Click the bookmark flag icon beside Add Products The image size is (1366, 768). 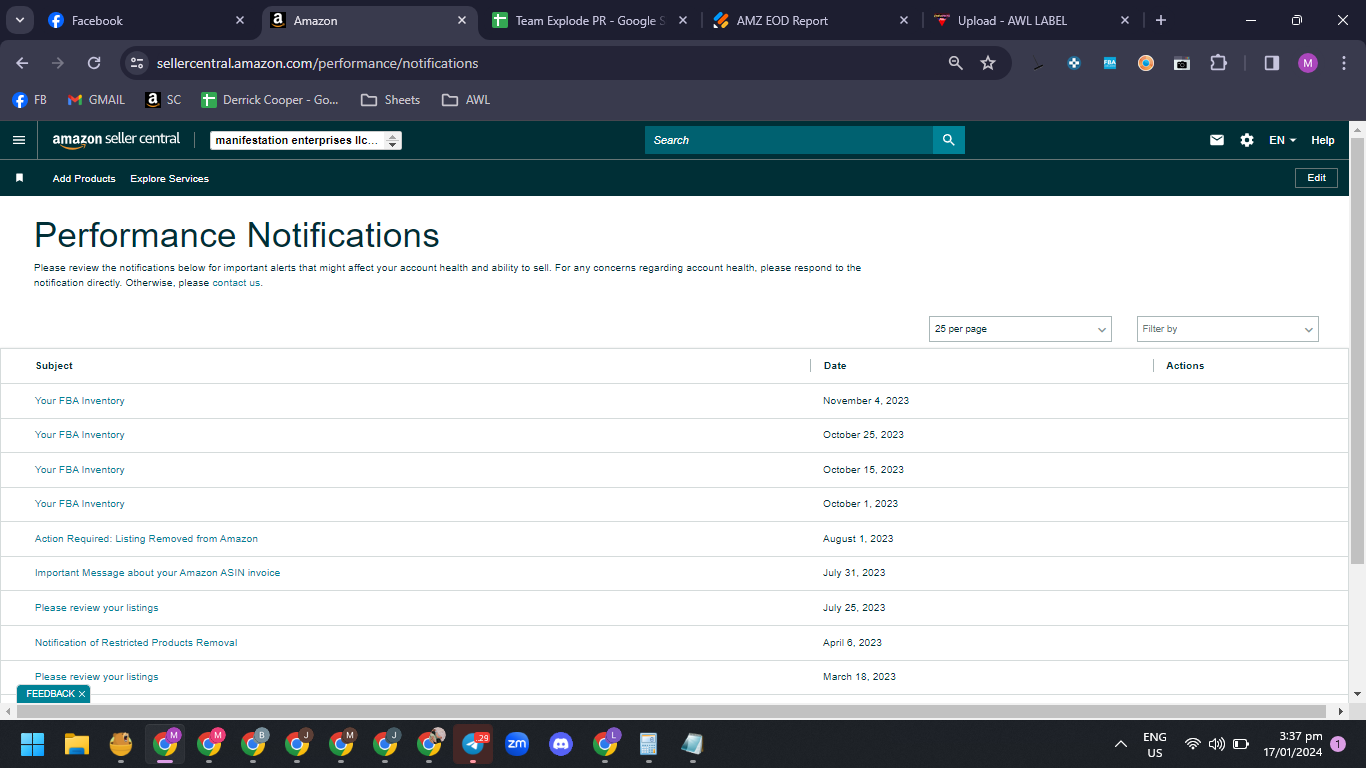pyautogui.click(x=19, y=178)
